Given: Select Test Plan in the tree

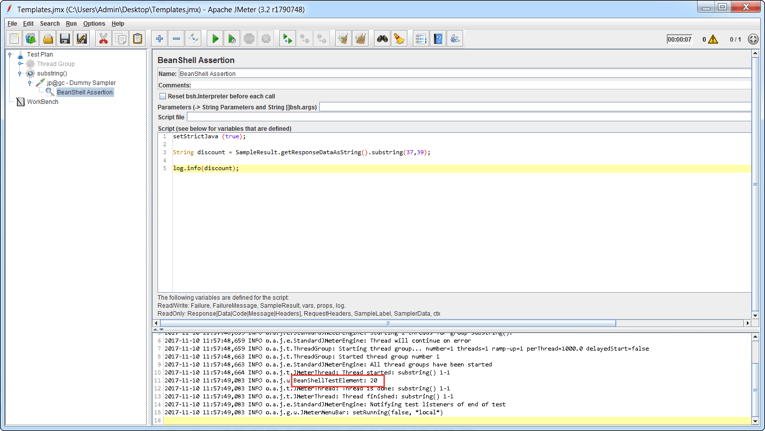Looking at the screenshot, I should (x=40, y=55).
